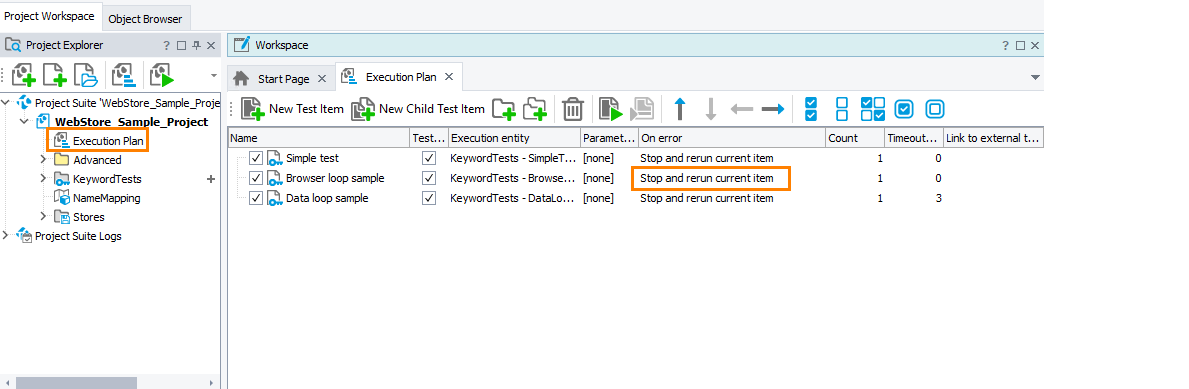Click New Test Item button
This screenshot has width=1189, height=389.
[292, 109]
